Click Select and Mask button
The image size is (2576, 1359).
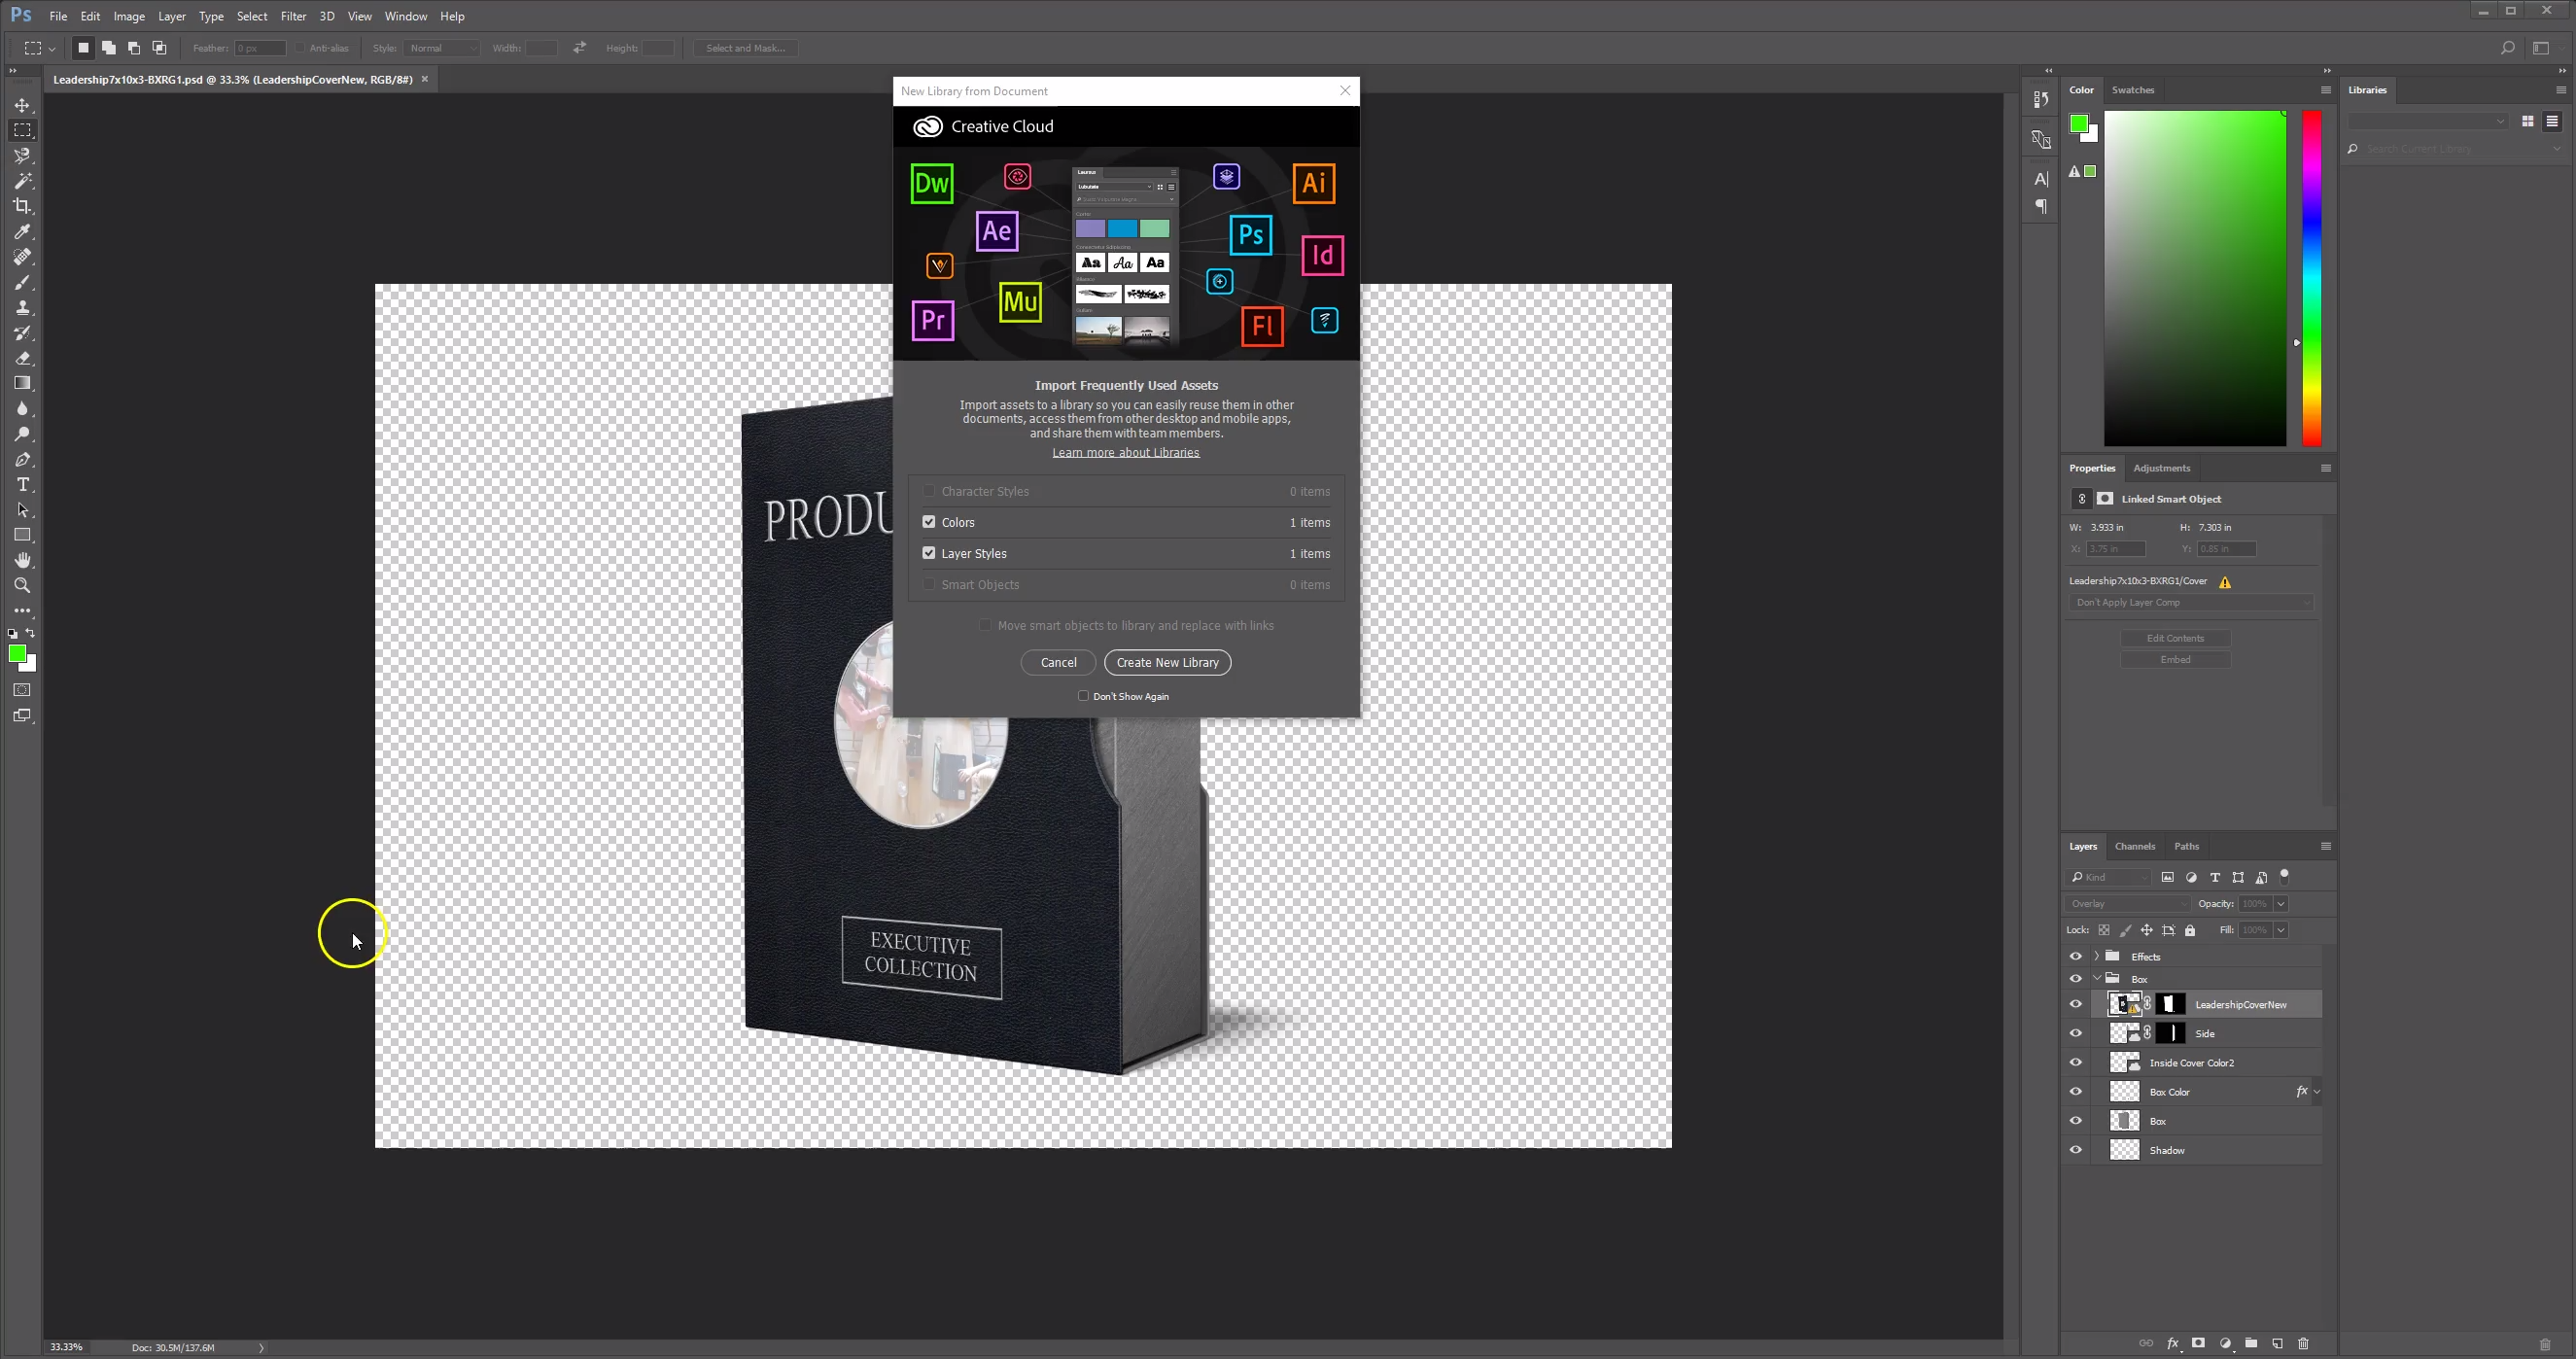click(x=745, y=48)
